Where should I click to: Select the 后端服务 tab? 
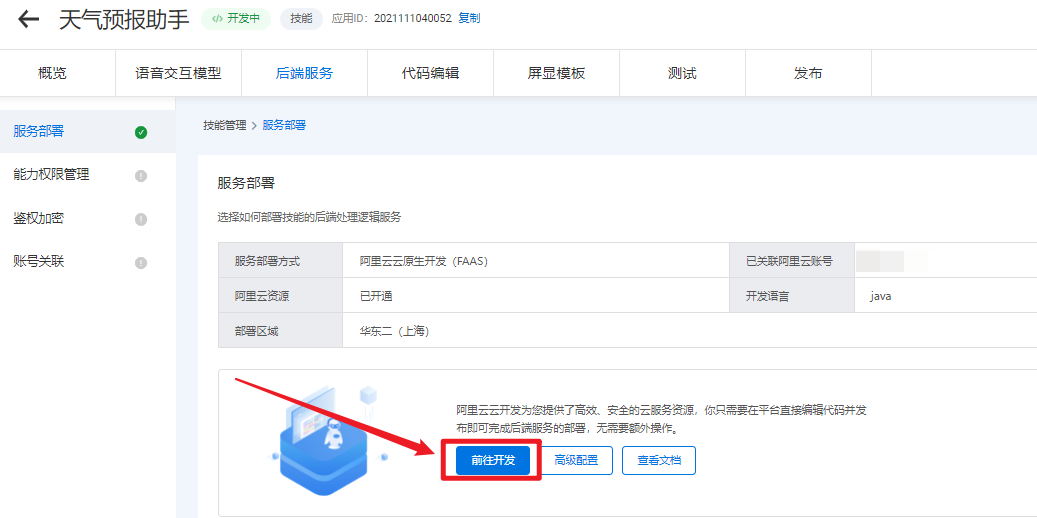click(x=304, y=73)
